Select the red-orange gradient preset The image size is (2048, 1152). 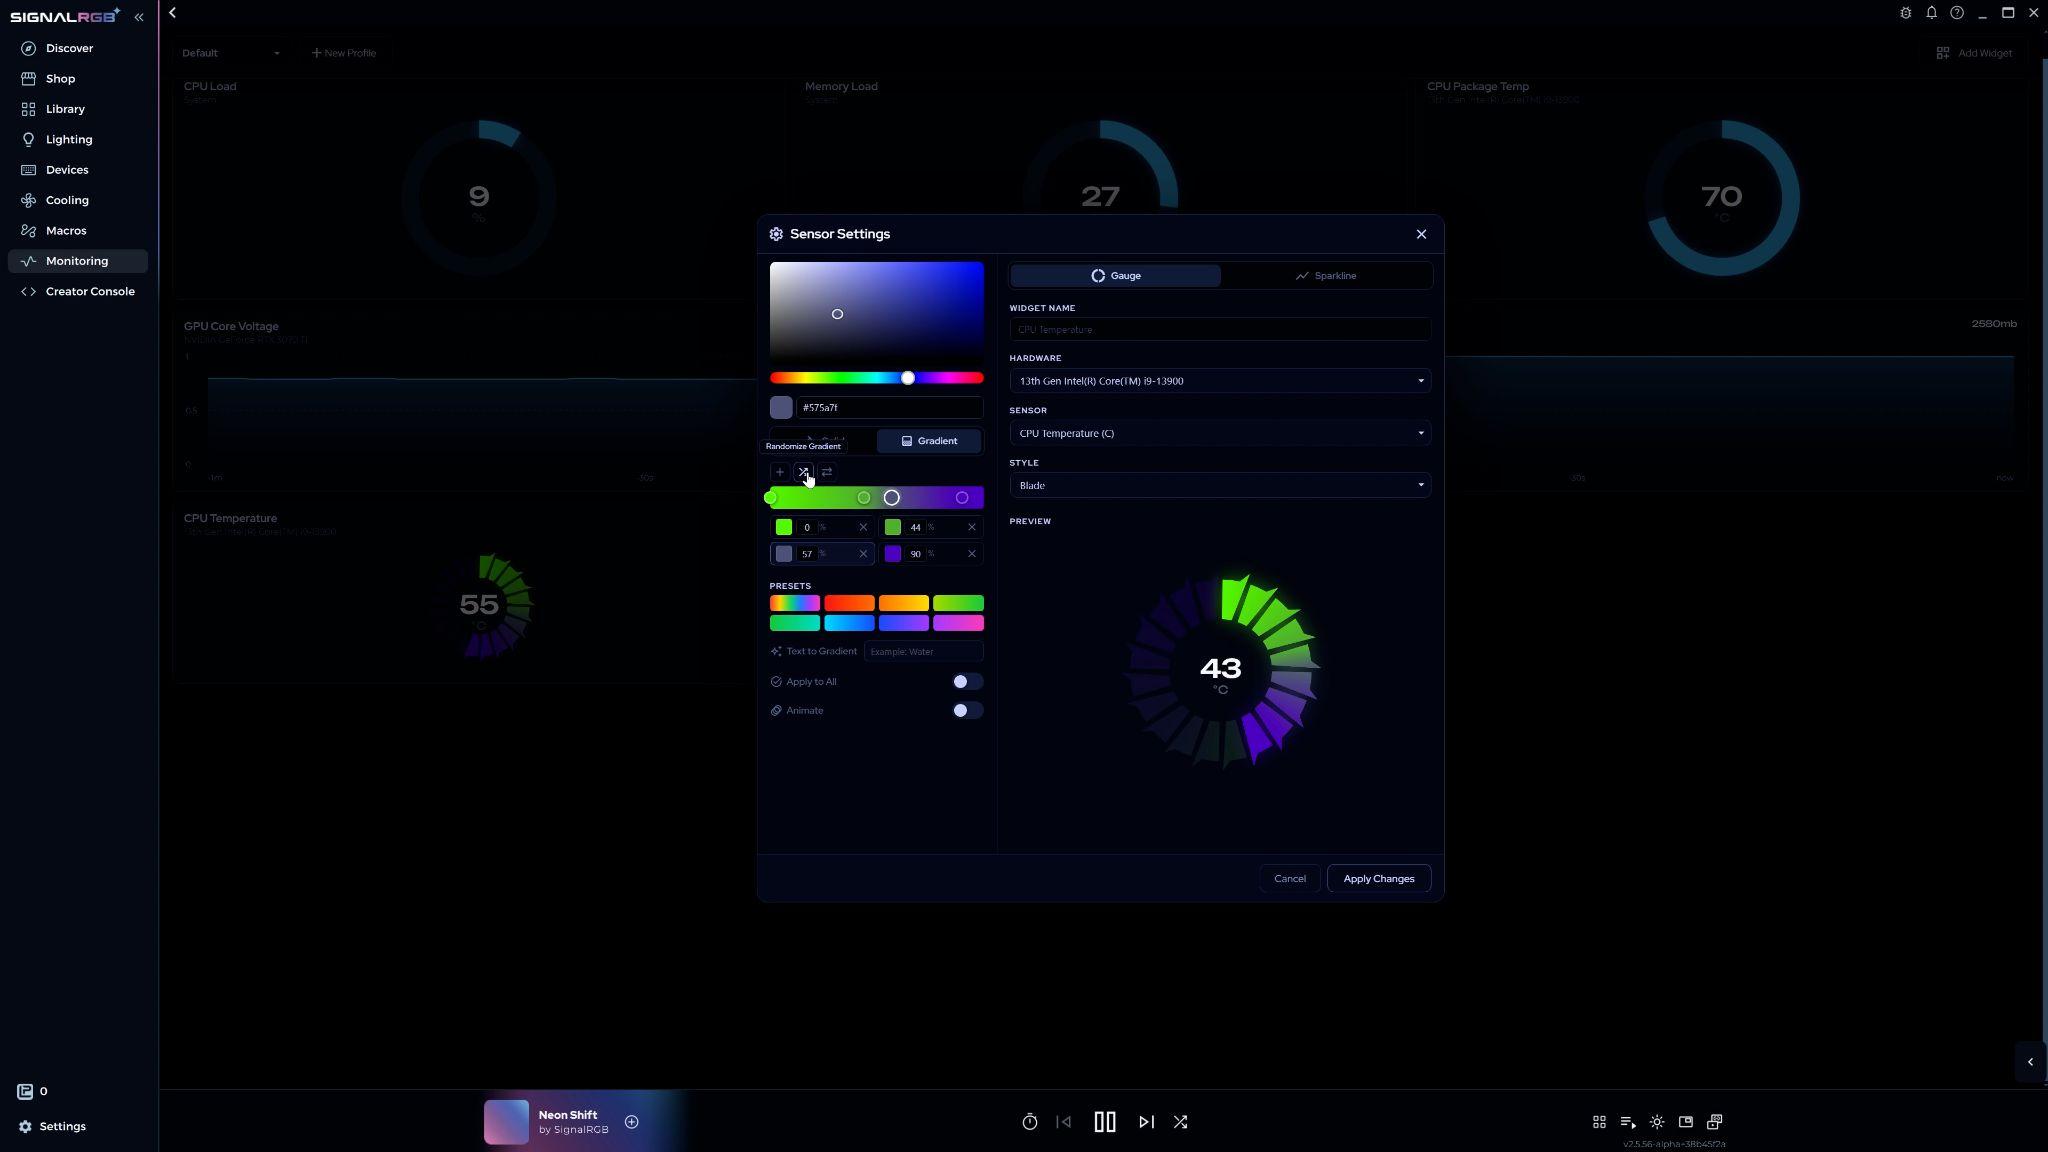tap(849, 603)
